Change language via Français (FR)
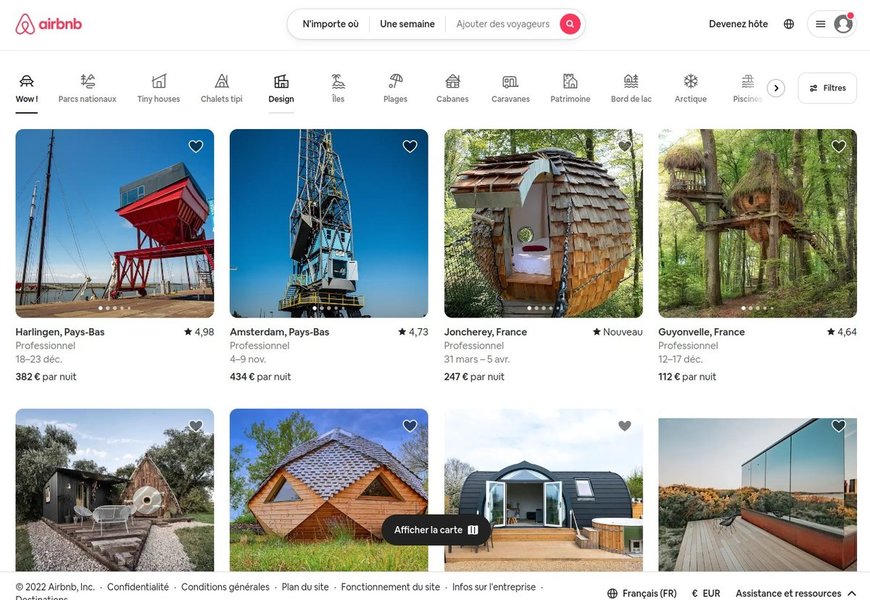Screen dimensions: 870x600 642,593
